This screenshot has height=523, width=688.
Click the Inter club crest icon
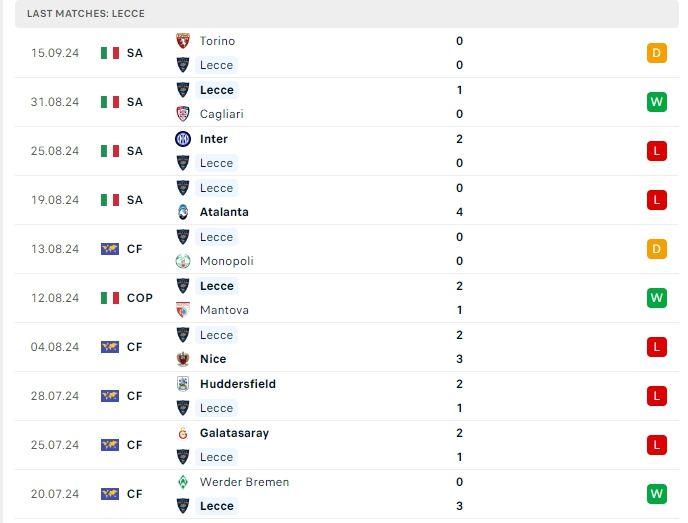[x=183, y=139]
